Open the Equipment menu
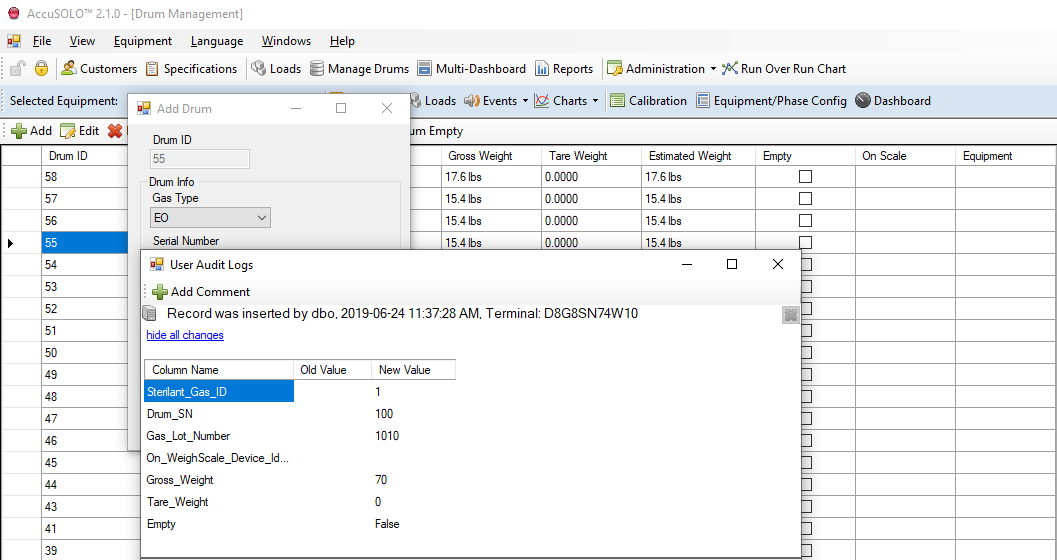Screen dimensions: 1057x560 pos(142,41)
